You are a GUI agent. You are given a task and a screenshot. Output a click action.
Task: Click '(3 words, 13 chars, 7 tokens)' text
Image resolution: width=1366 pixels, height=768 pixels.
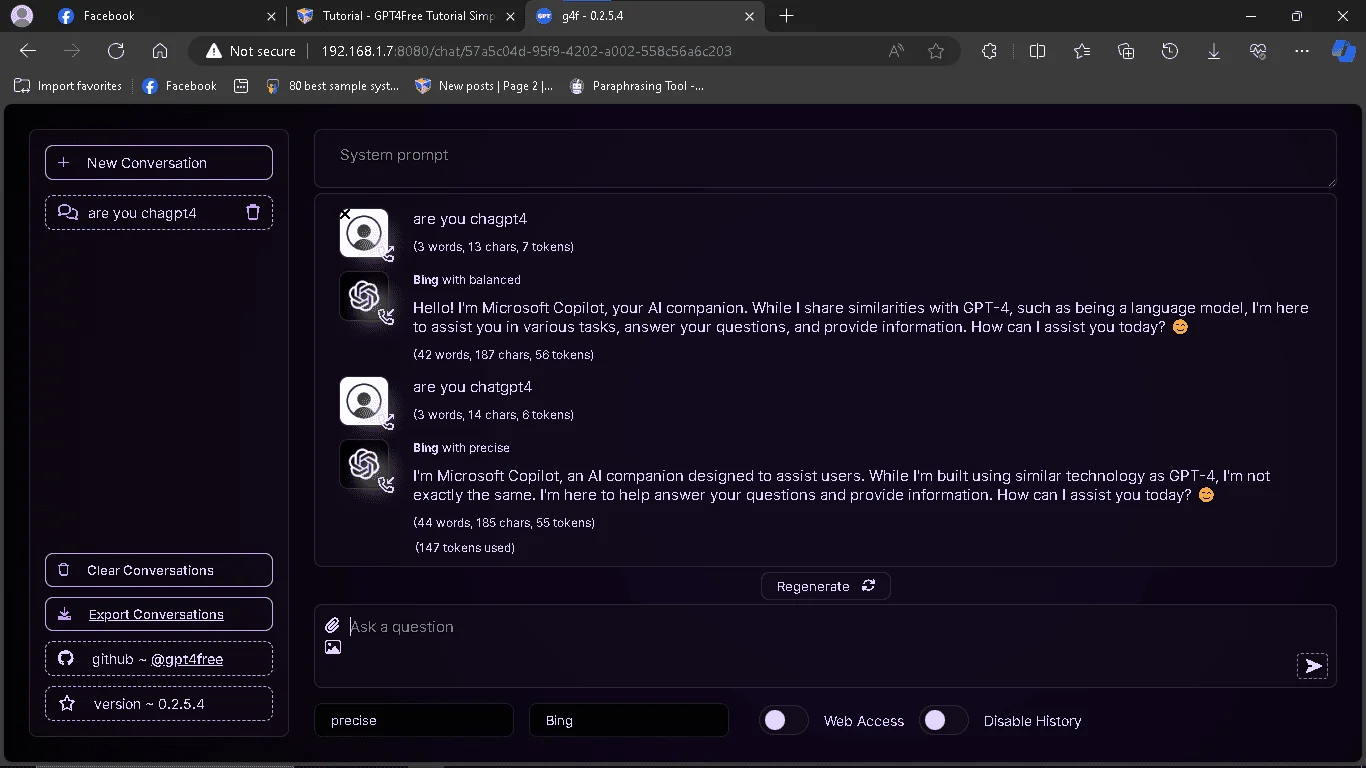click(493, 246)
